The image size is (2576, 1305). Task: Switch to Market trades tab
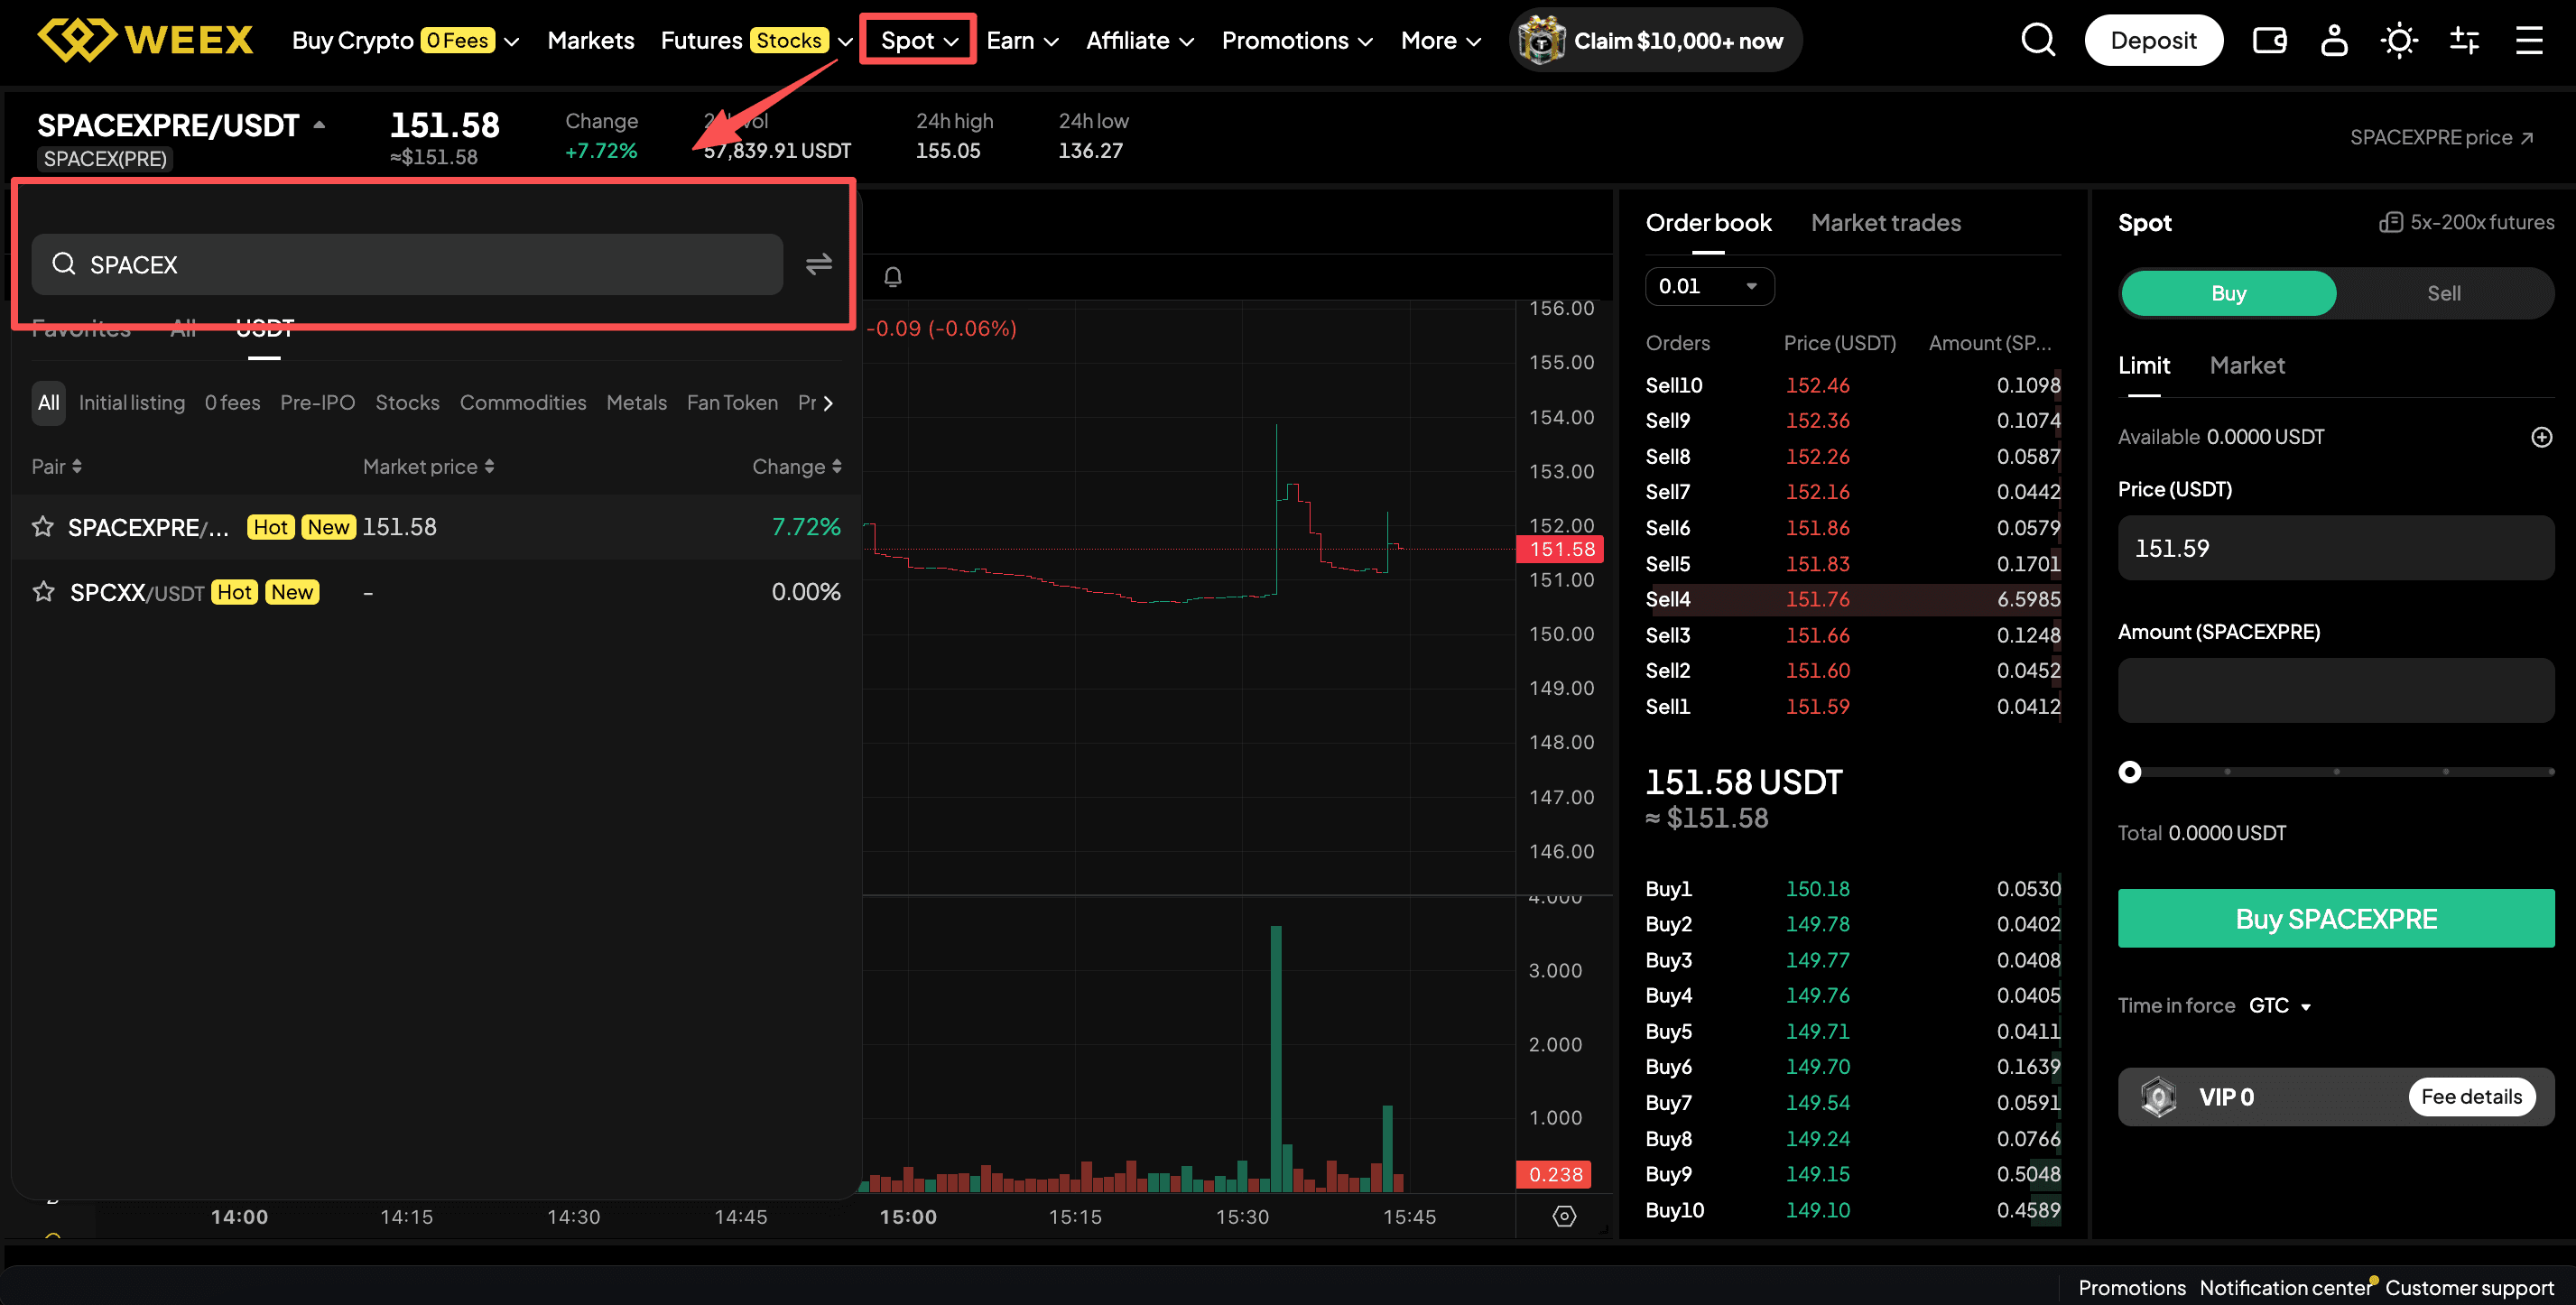coord(1885,222)
